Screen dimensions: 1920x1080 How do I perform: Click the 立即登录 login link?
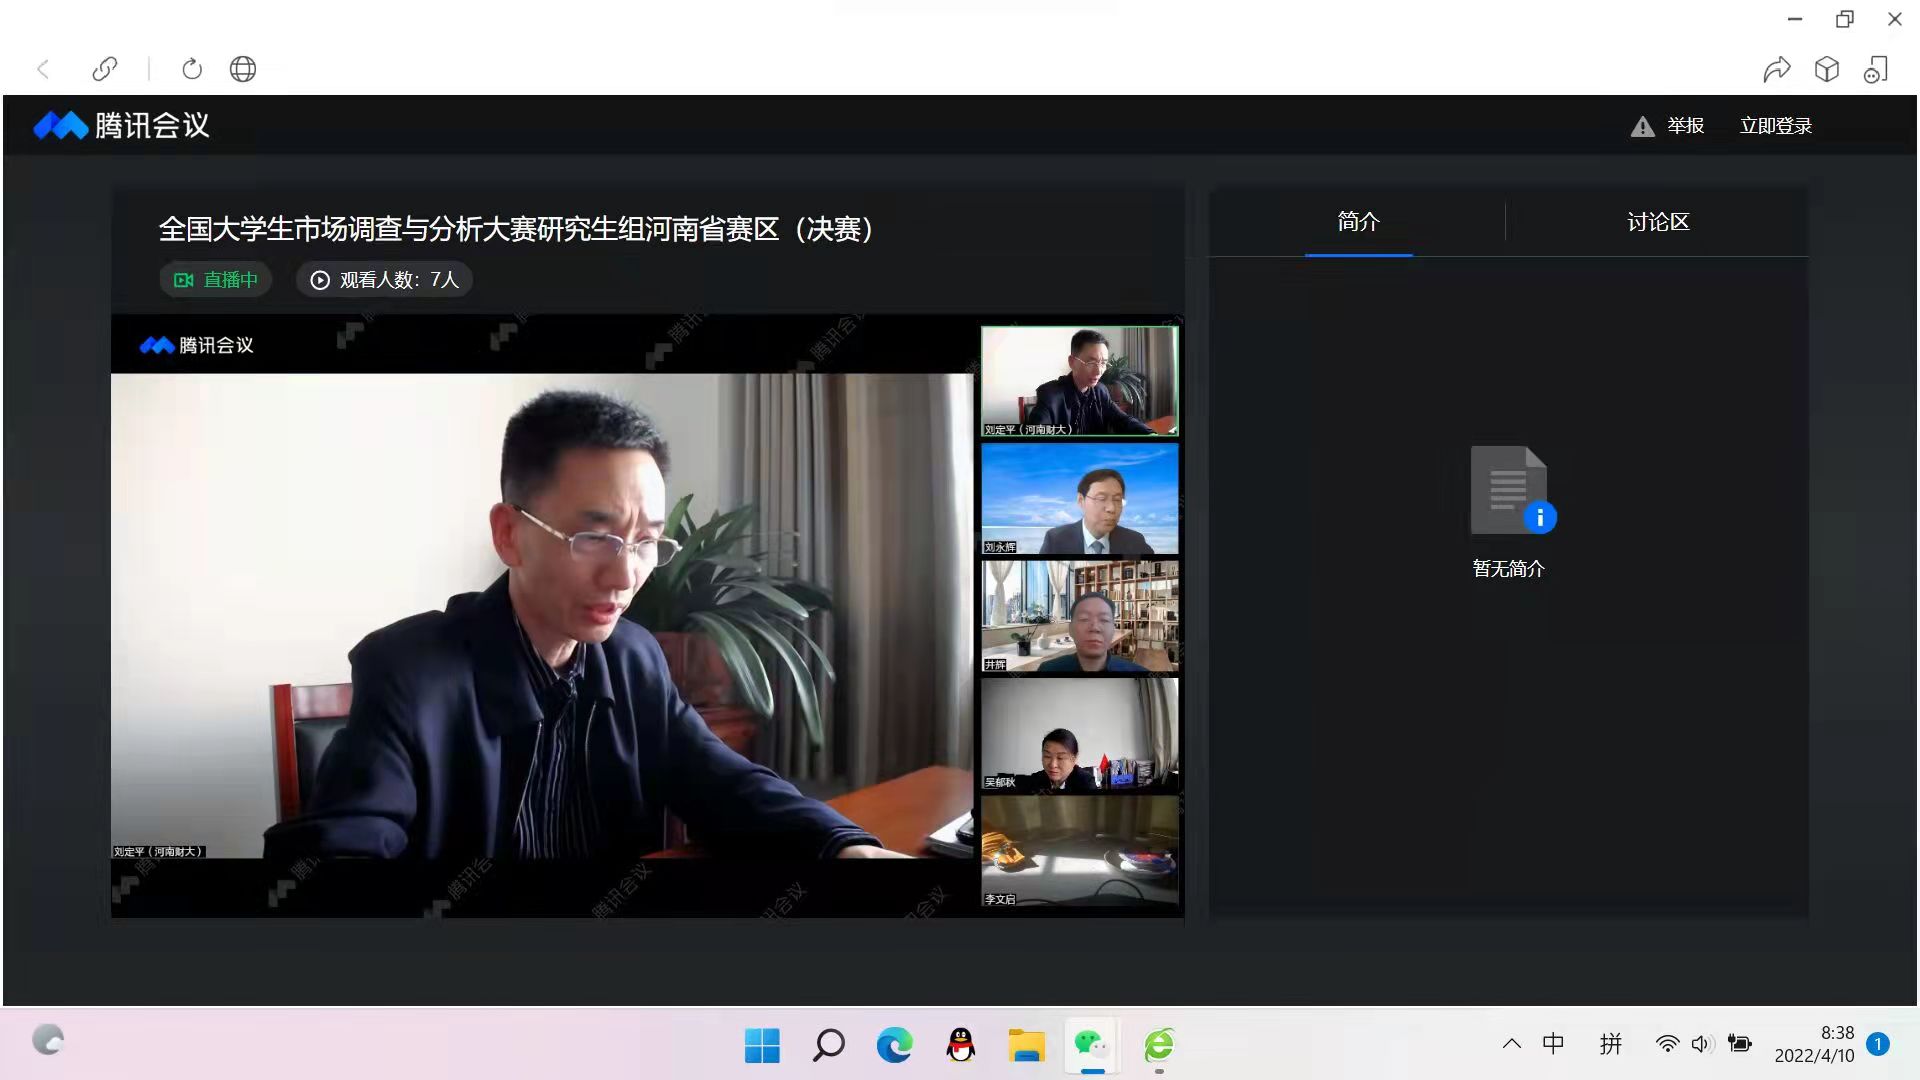(1775, 126)
